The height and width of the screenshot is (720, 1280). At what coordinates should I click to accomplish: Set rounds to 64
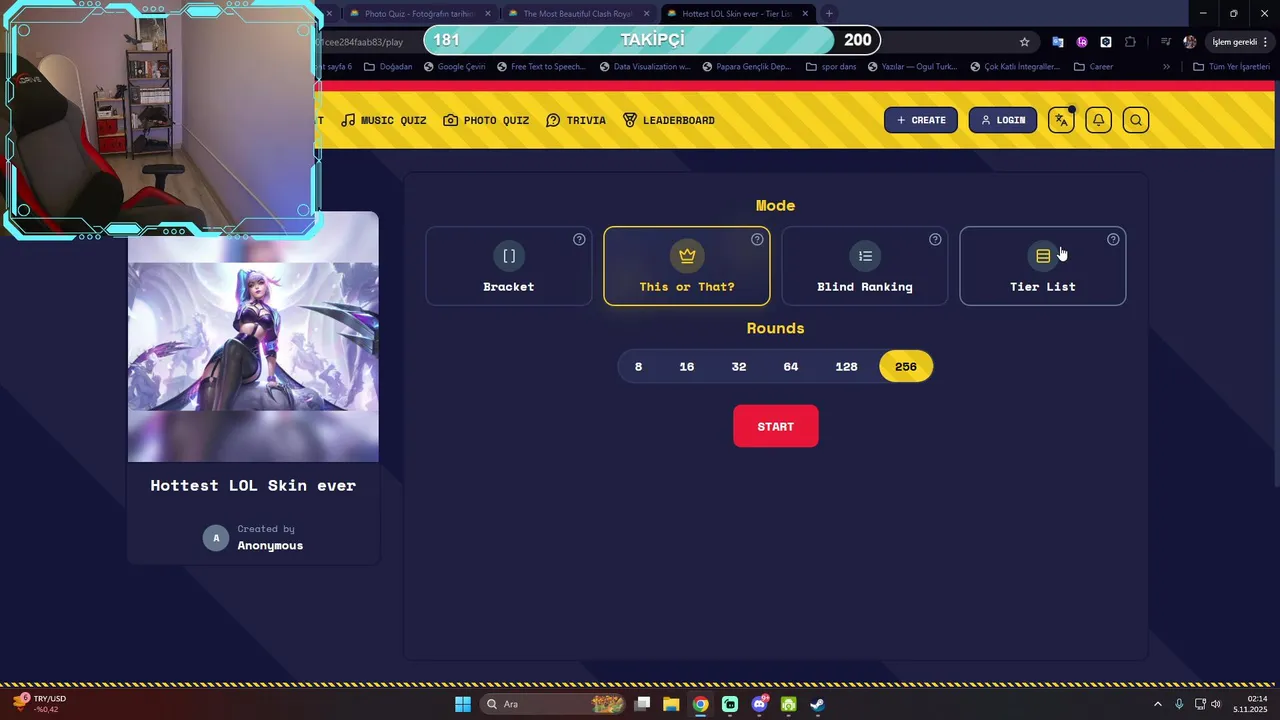click(x=791, y=367)
